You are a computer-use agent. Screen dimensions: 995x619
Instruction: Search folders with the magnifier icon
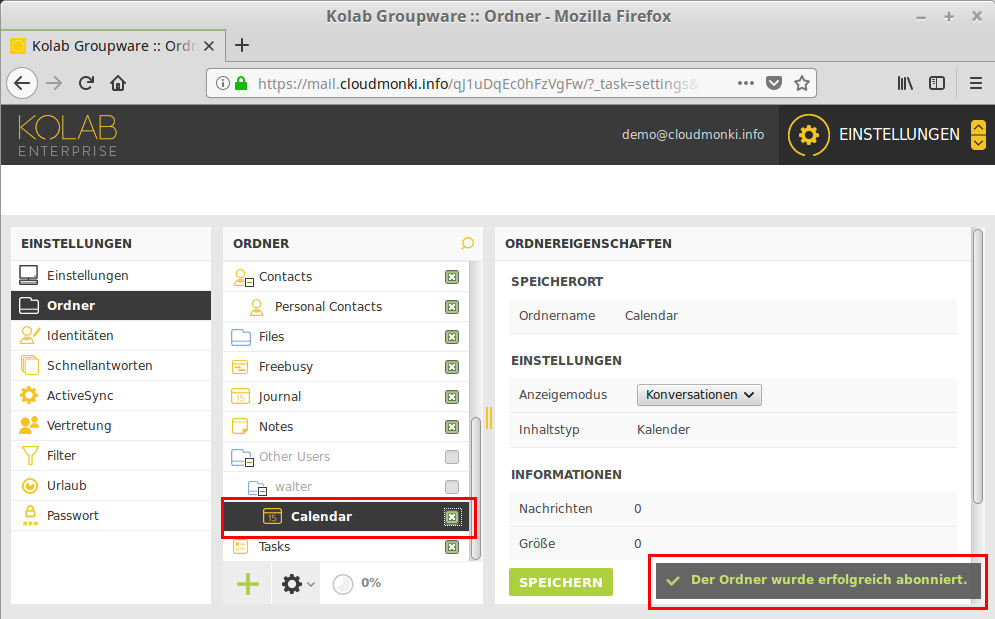[468, 243]
